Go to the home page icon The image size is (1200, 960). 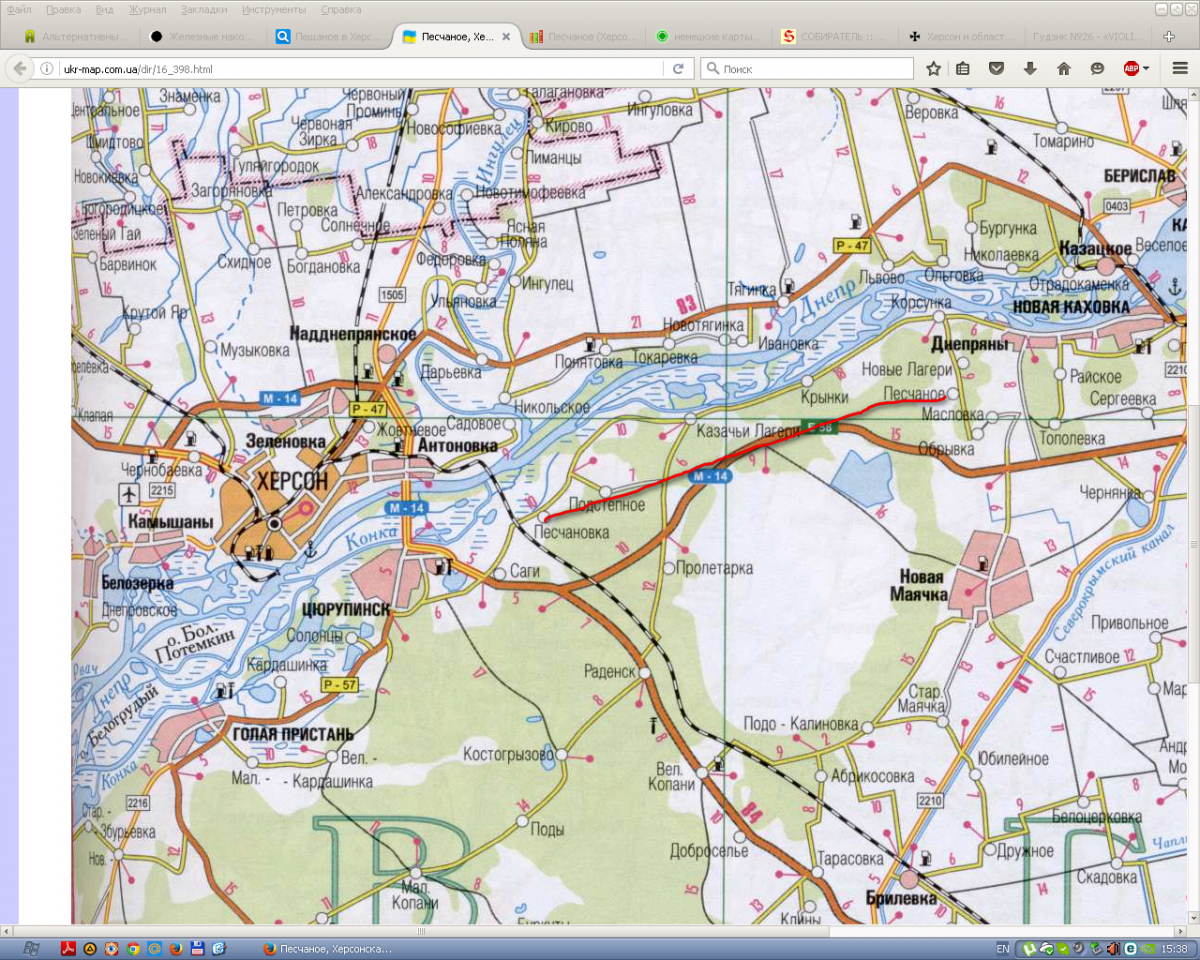pyautogui.click(x=1063, y=69)
